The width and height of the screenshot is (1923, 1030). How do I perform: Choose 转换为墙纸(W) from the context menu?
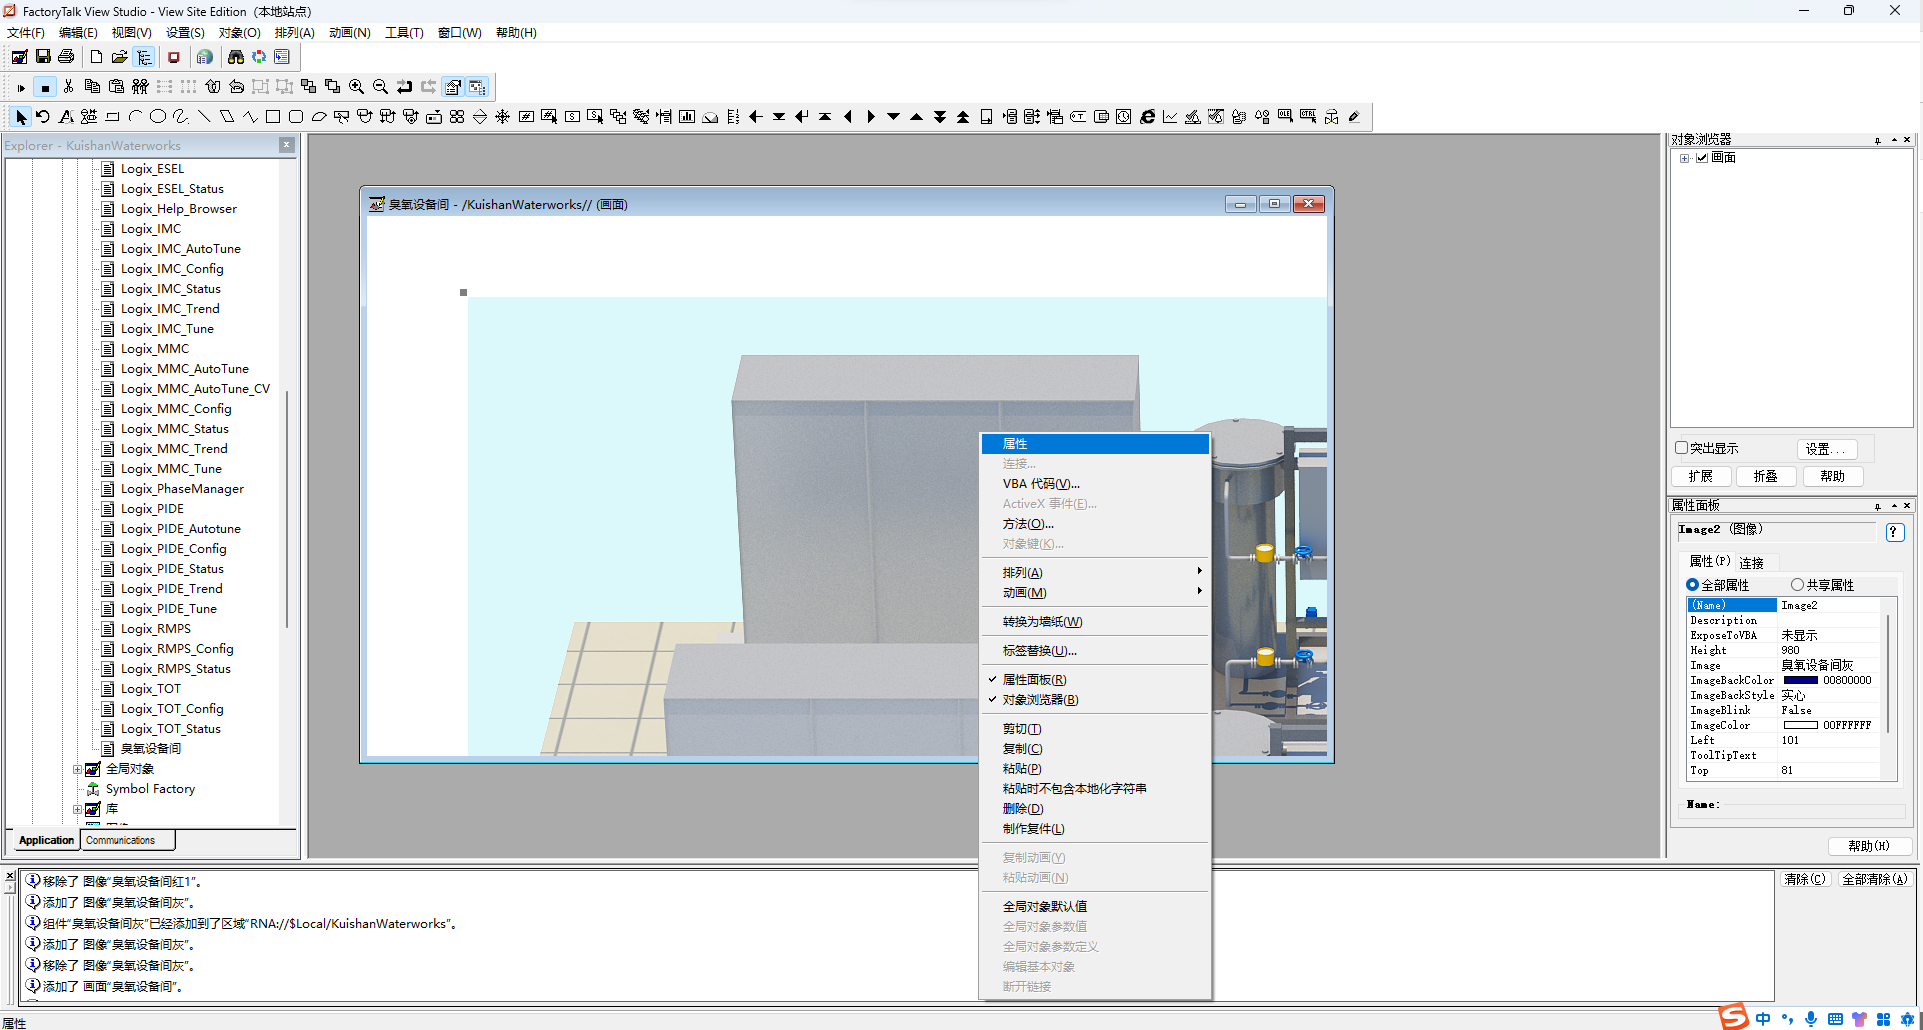coord(1095,622)
